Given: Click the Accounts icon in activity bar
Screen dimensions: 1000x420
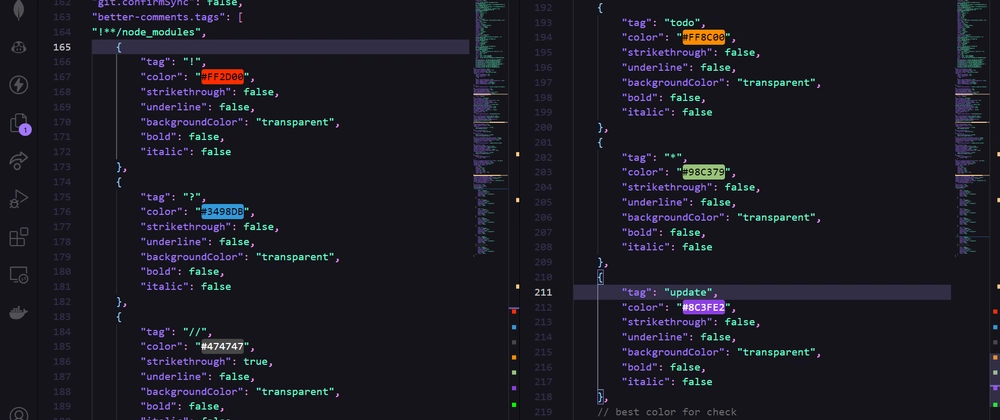Looking at the screenshot, I should pos(18,412).
